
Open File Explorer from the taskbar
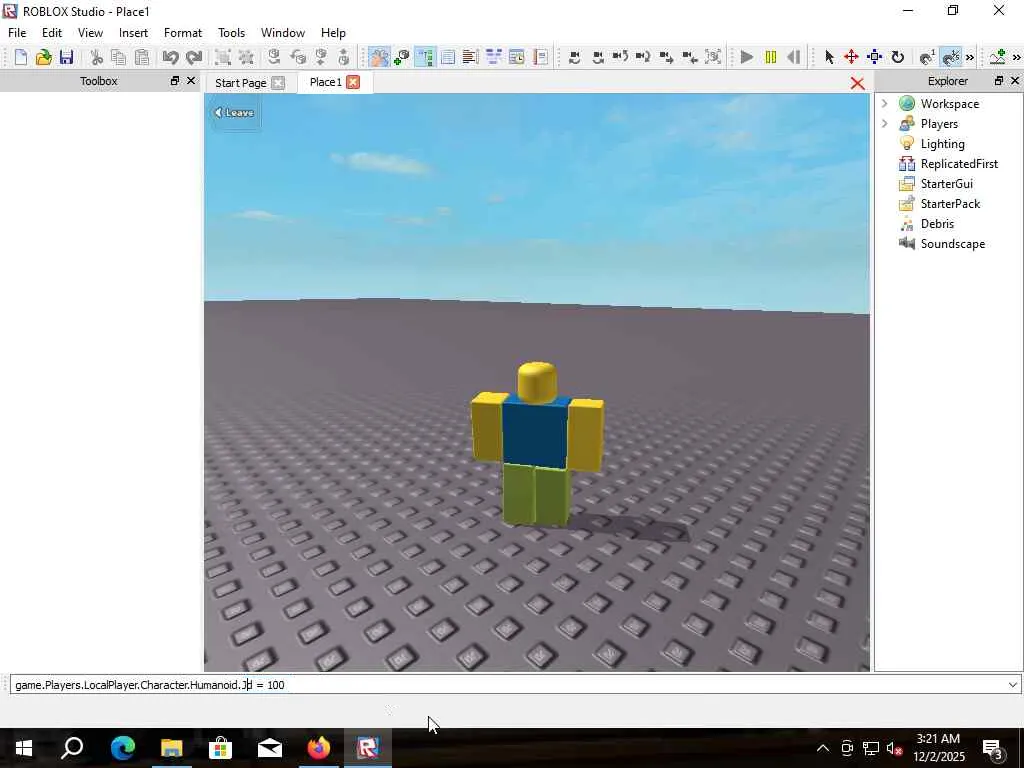coord(172,748)
